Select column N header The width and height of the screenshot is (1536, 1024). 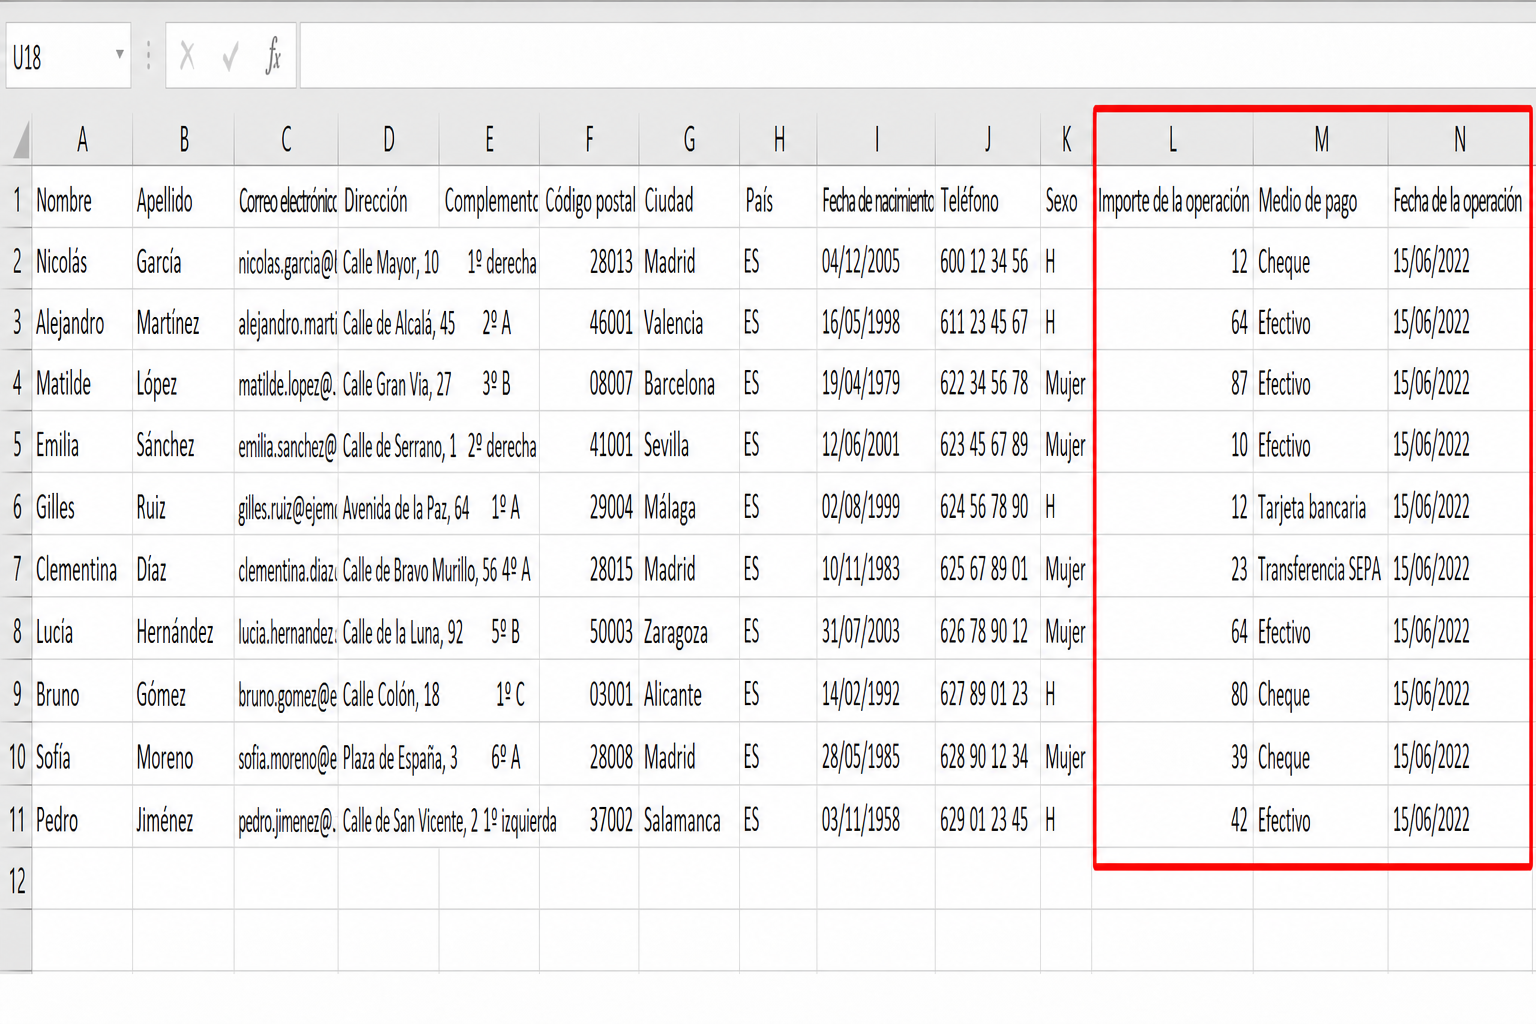click(x=1460, y=140)
